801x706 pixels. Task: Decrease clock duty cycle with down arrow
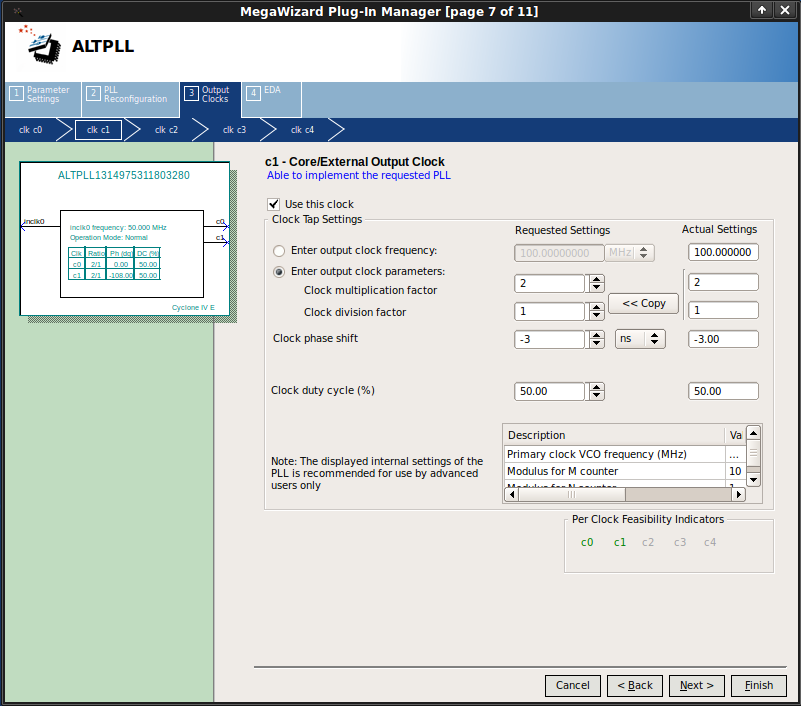(x=596, y=396)
